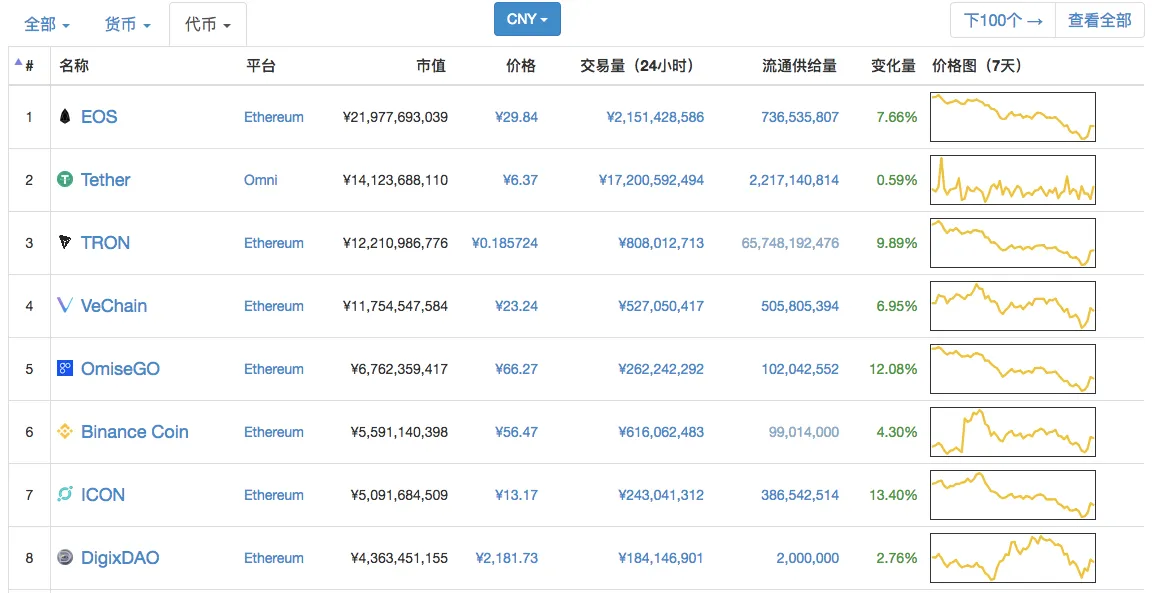Click the Tether coin logo icon
Image resolution: width=1162 pixels, height=593 pixels.
[x=65, y=179]
